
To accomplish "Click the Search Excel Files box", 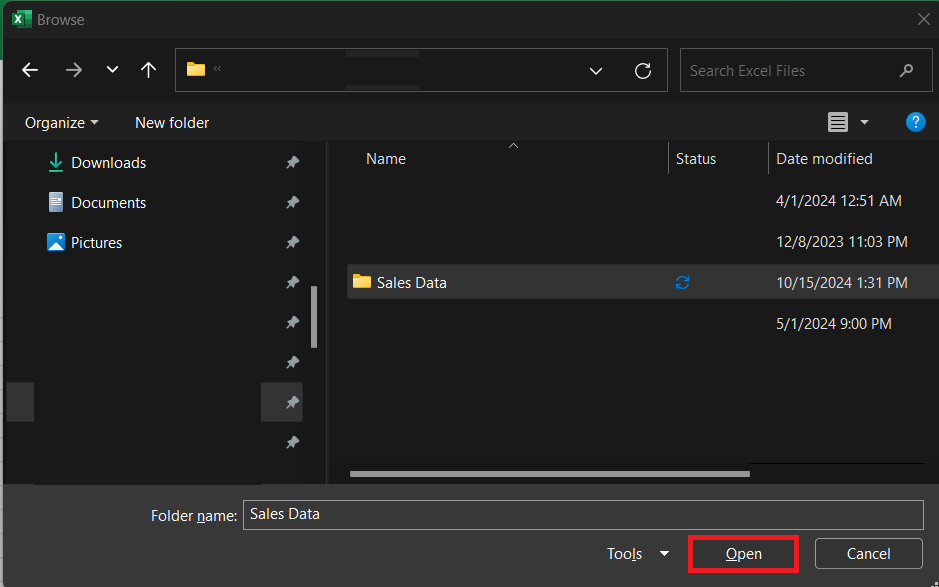I will click(x=806, y=71).
